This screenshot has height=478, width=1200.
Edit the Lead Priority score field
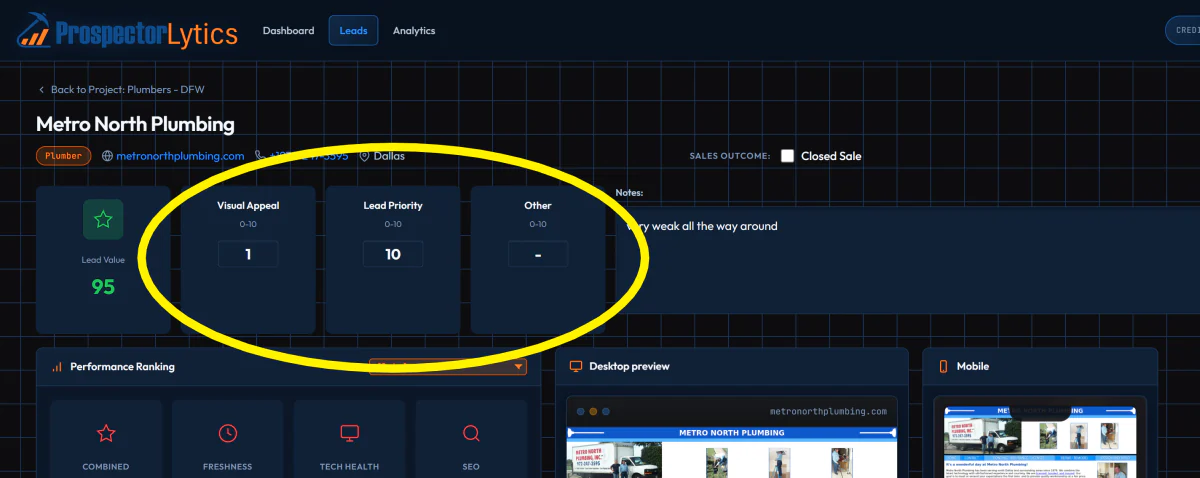393,254
